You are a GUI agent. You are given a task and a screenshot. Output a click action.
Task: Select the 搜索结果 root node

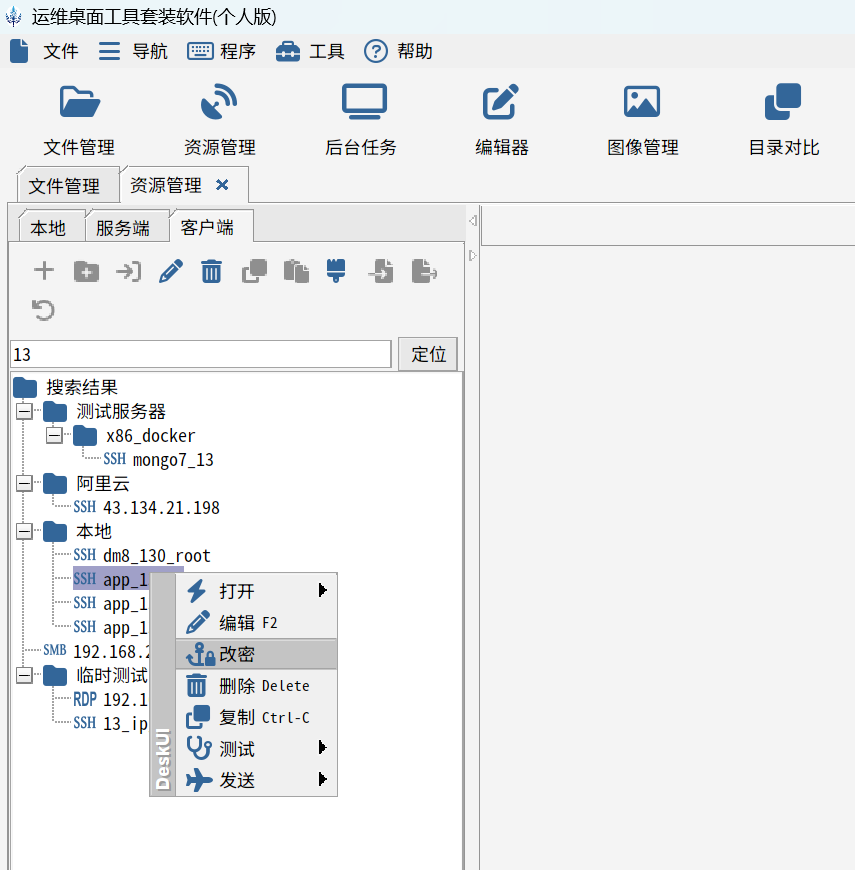pos(65,387)
